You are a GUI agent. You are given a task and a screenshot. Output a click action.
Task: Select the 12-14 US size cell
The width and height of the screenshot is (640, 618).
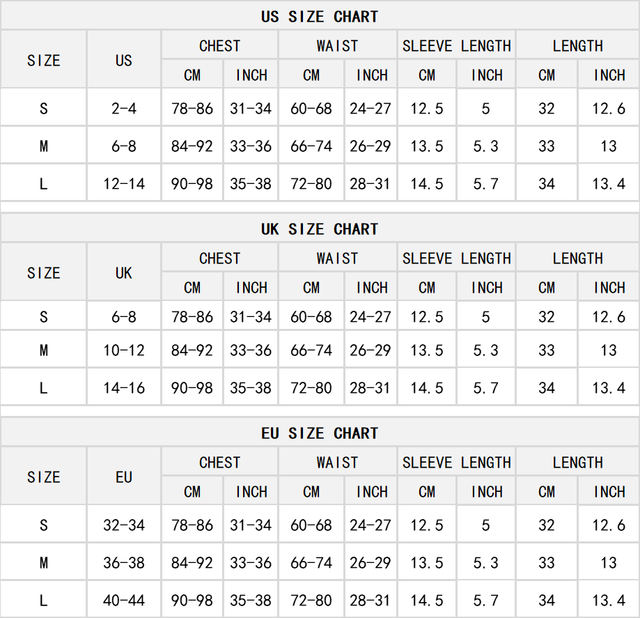[124, 184]
